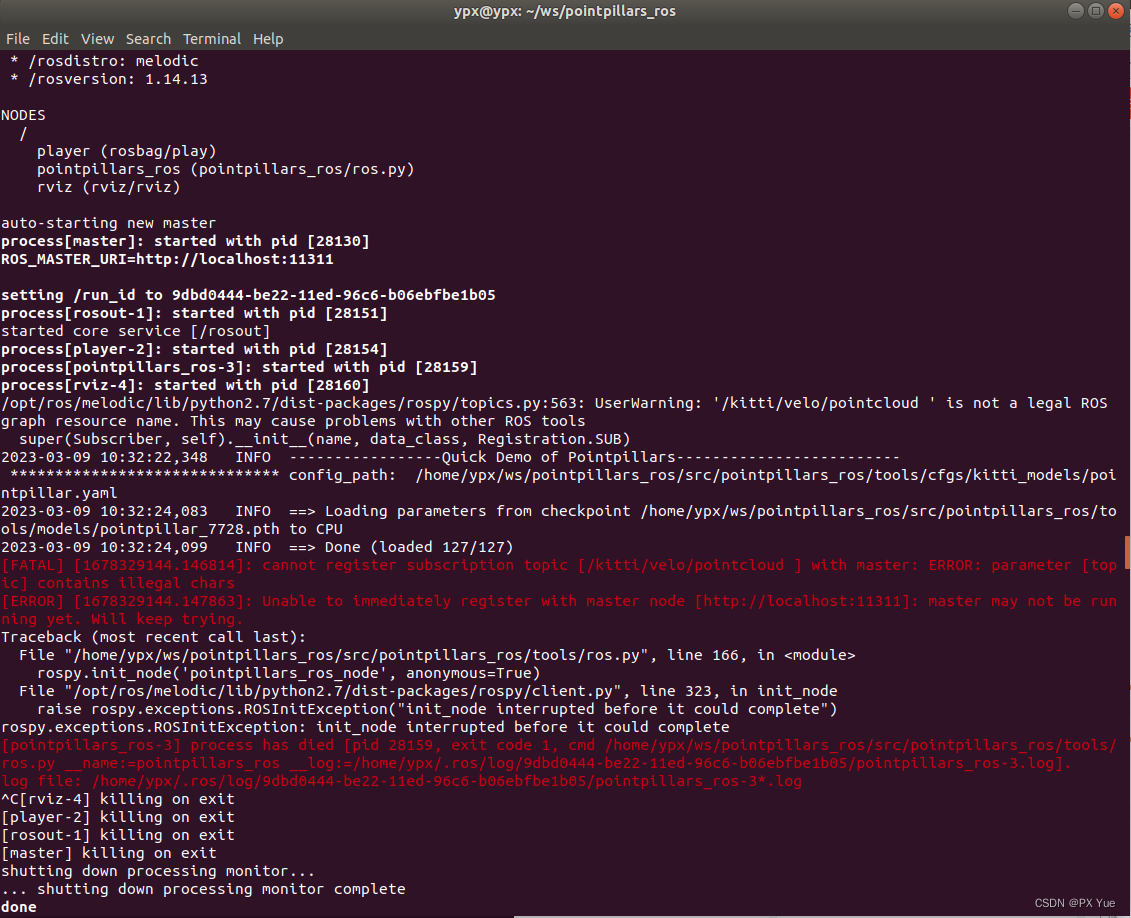This screenshot has height=918, width=1131.
Task: Open the View menu
Action: (x=97, y=39)
